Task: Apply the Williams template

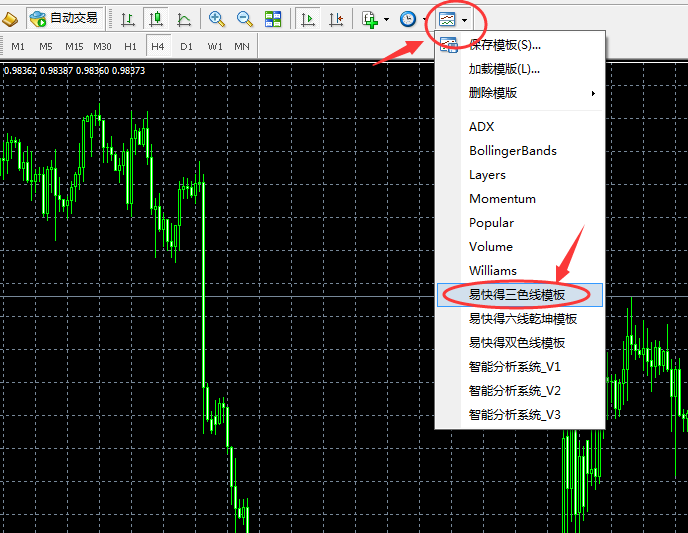Action: coord(520,271)
